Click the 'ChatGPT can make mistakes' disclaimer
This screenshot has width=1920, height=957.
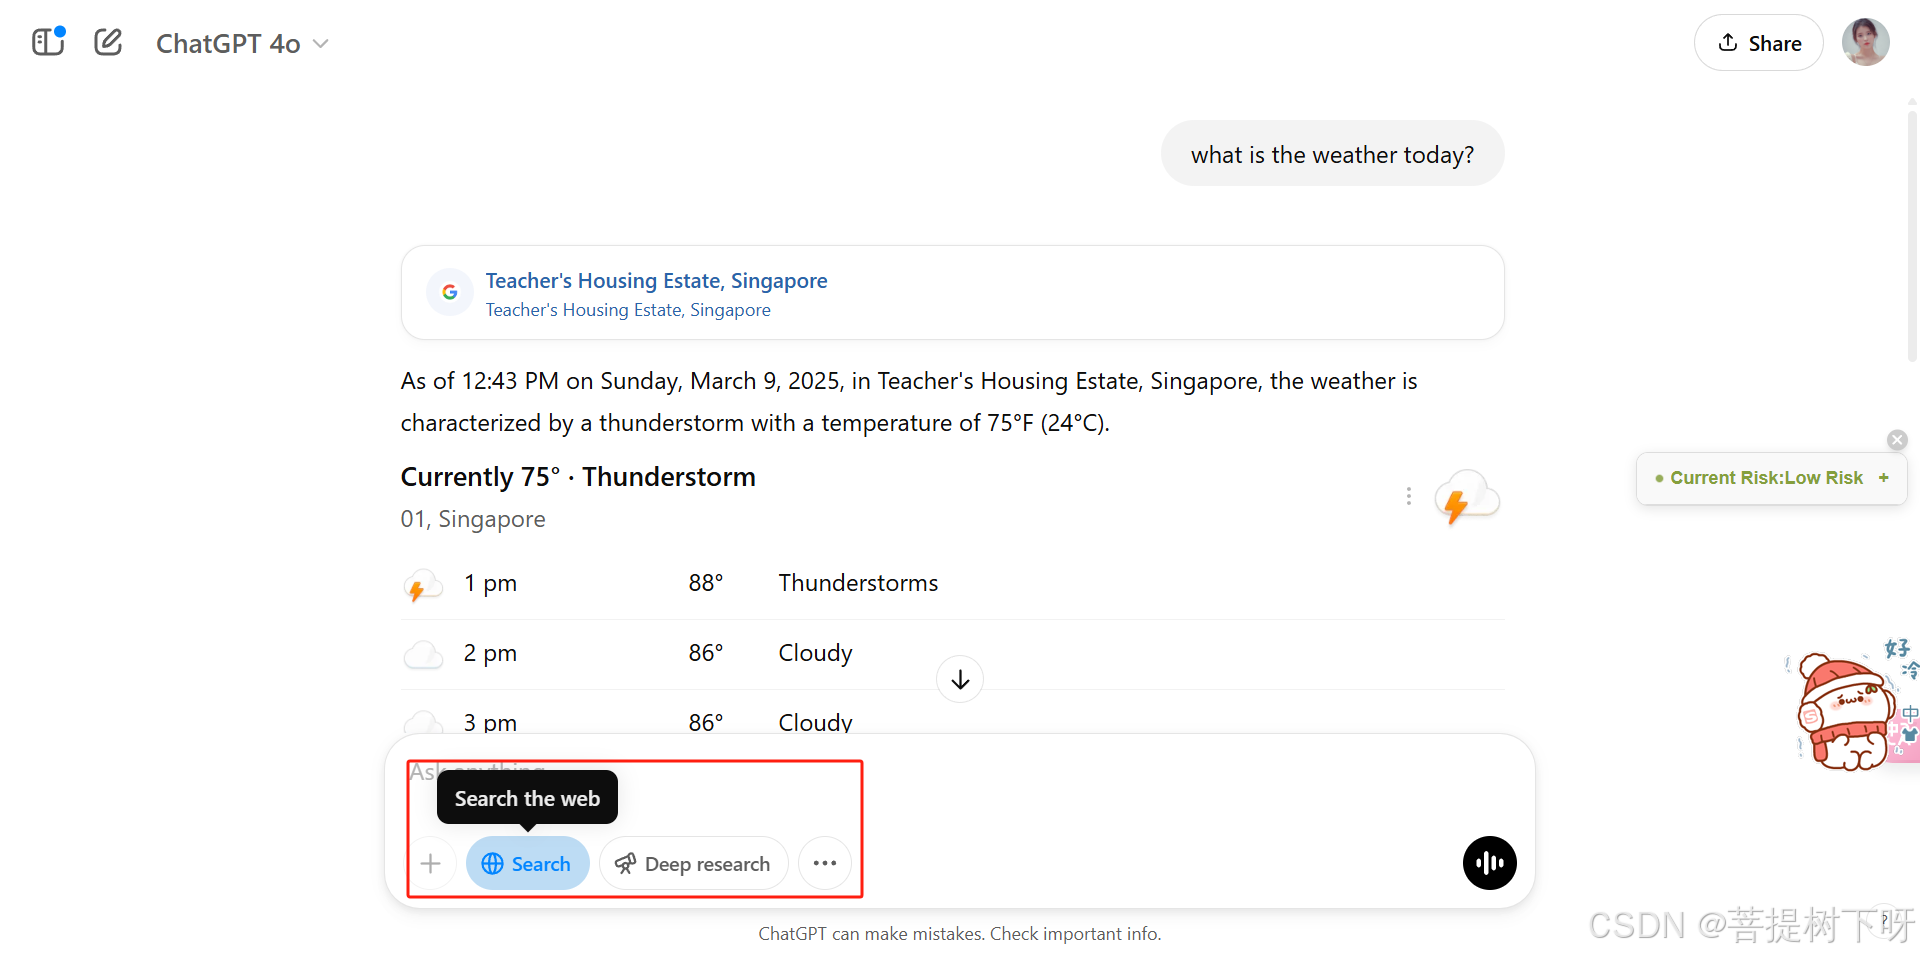pos(959,933)
